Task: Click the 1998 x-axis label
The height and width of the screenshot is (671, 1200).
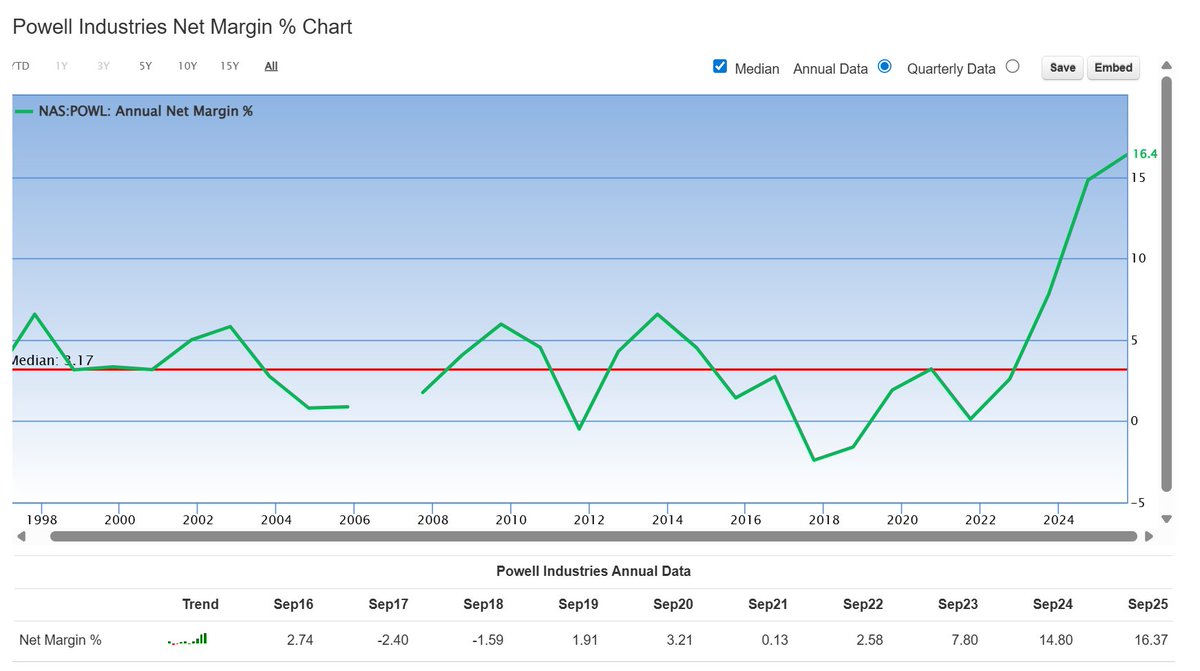Action: click(x=41, y=520)
